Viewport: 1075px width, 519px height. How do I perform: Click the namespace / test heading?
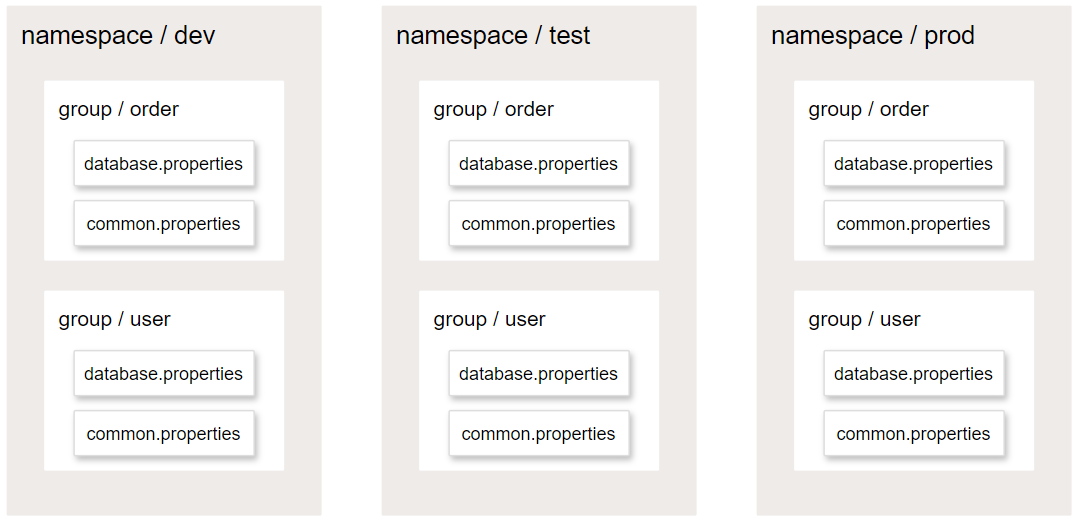click(493, 36)
